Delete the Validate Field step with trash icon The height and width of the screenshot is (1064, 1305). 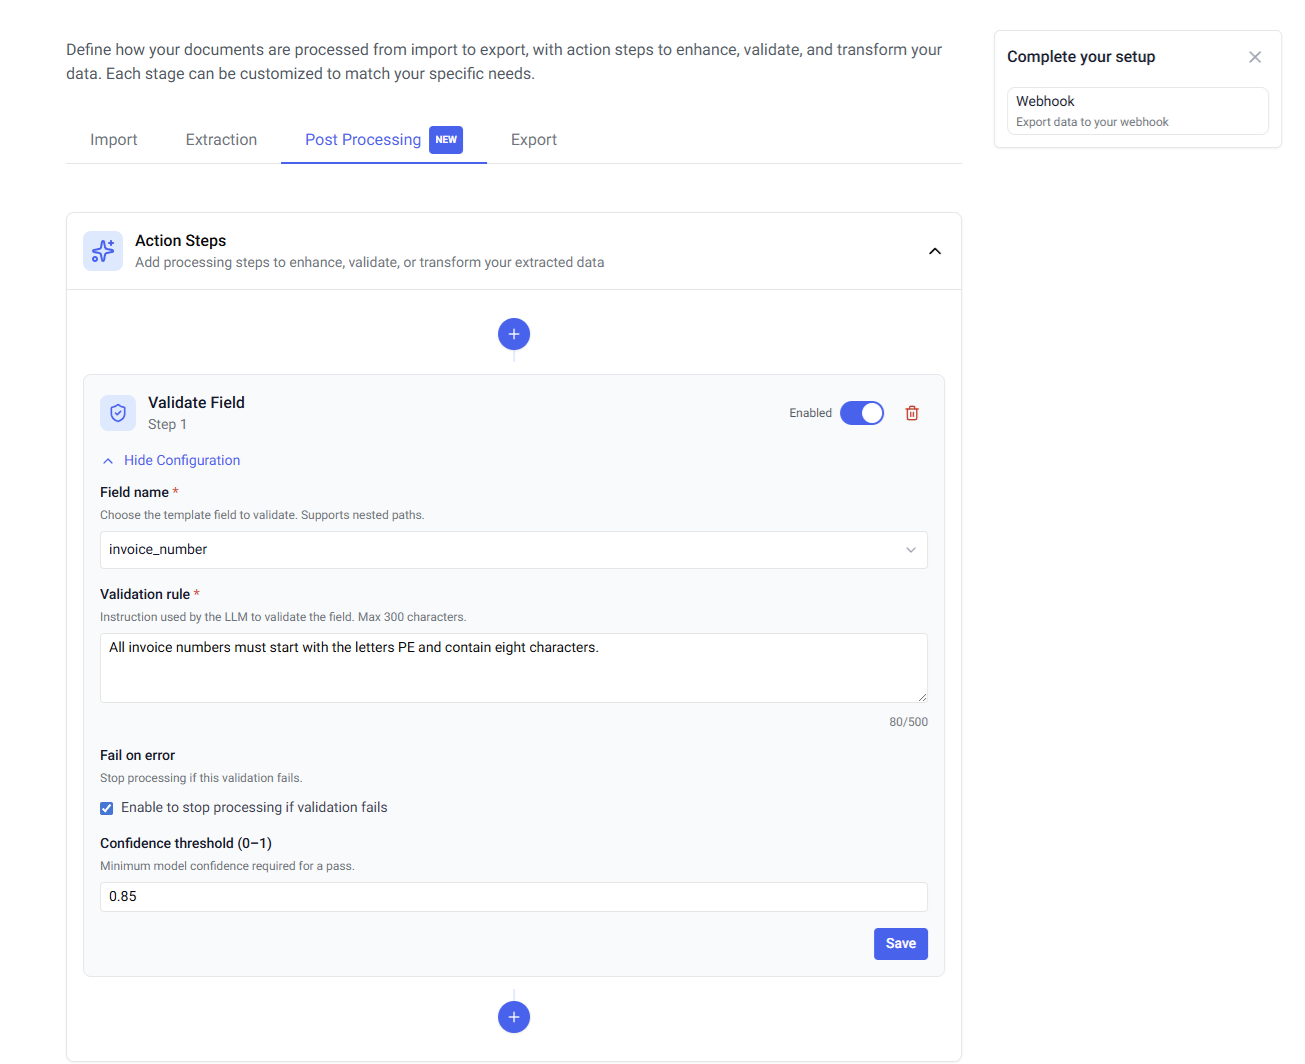click(912, 413)
